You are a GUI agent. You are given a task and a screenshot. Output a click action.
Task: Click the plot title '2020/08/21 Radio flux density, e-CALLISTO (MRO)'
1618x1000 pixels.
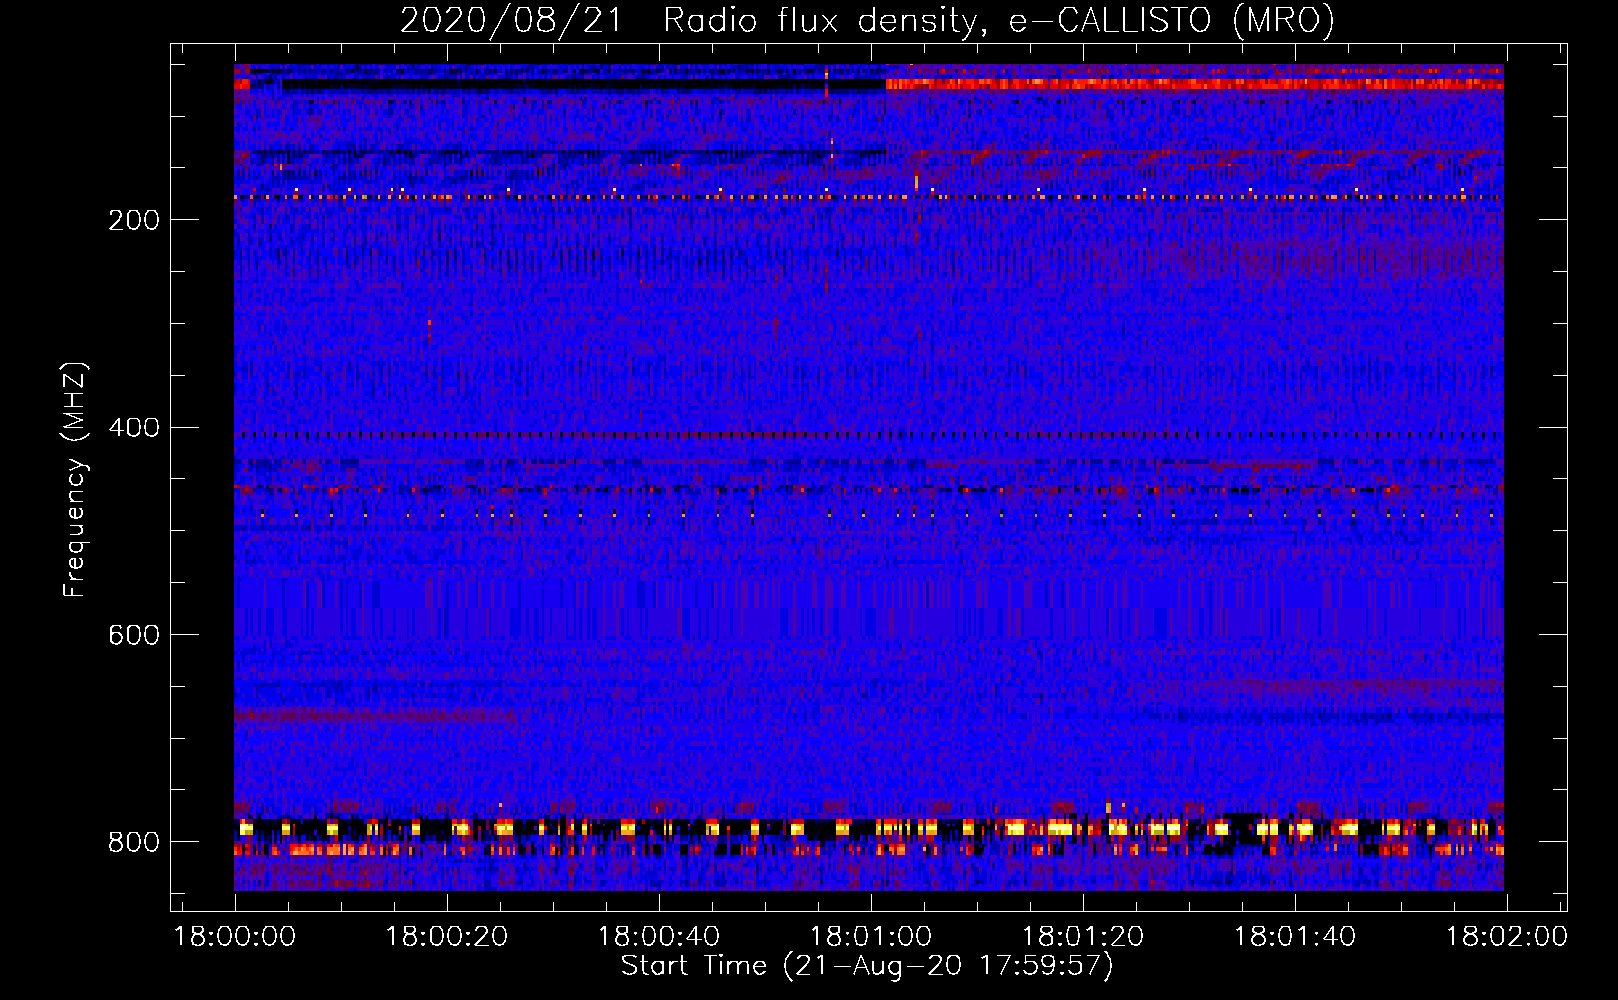[867, 20]
